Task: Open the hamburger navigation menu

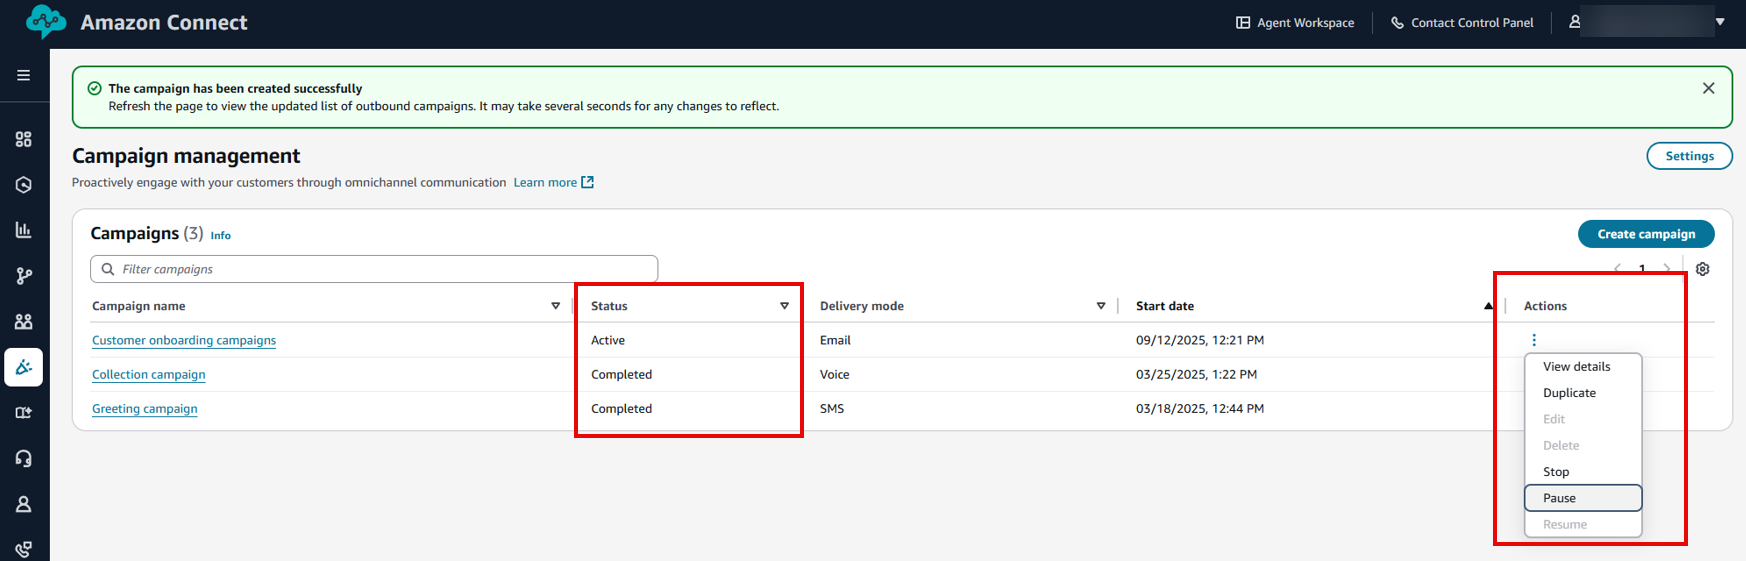Action: [x=23, y=75]
